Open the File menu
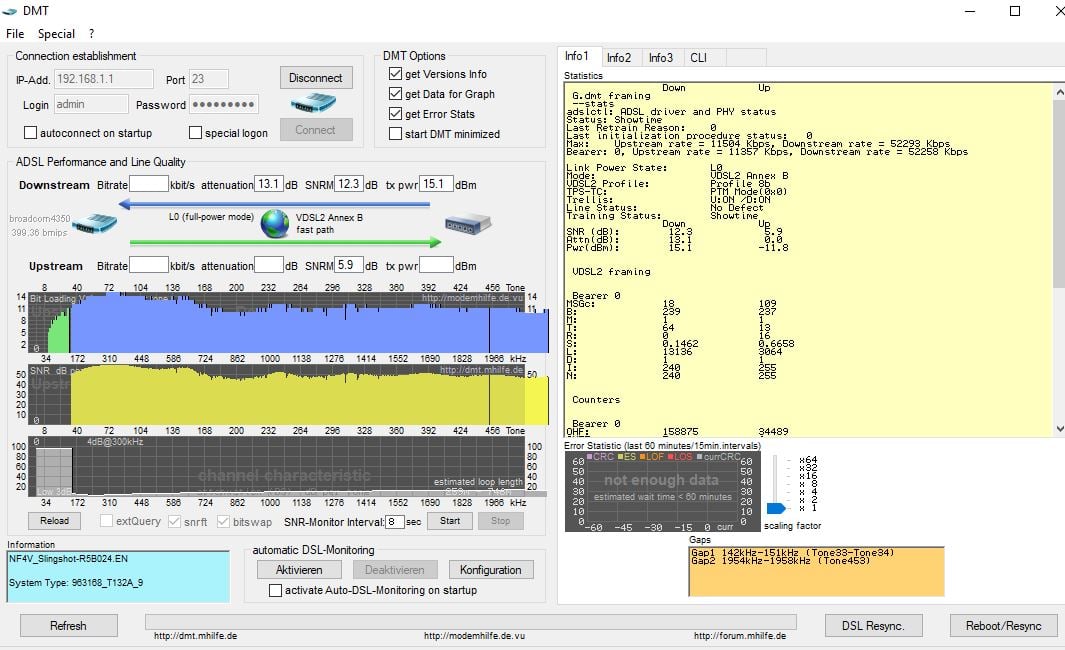1065x650 pixels. pyautogui.click(x=15, y=34)
